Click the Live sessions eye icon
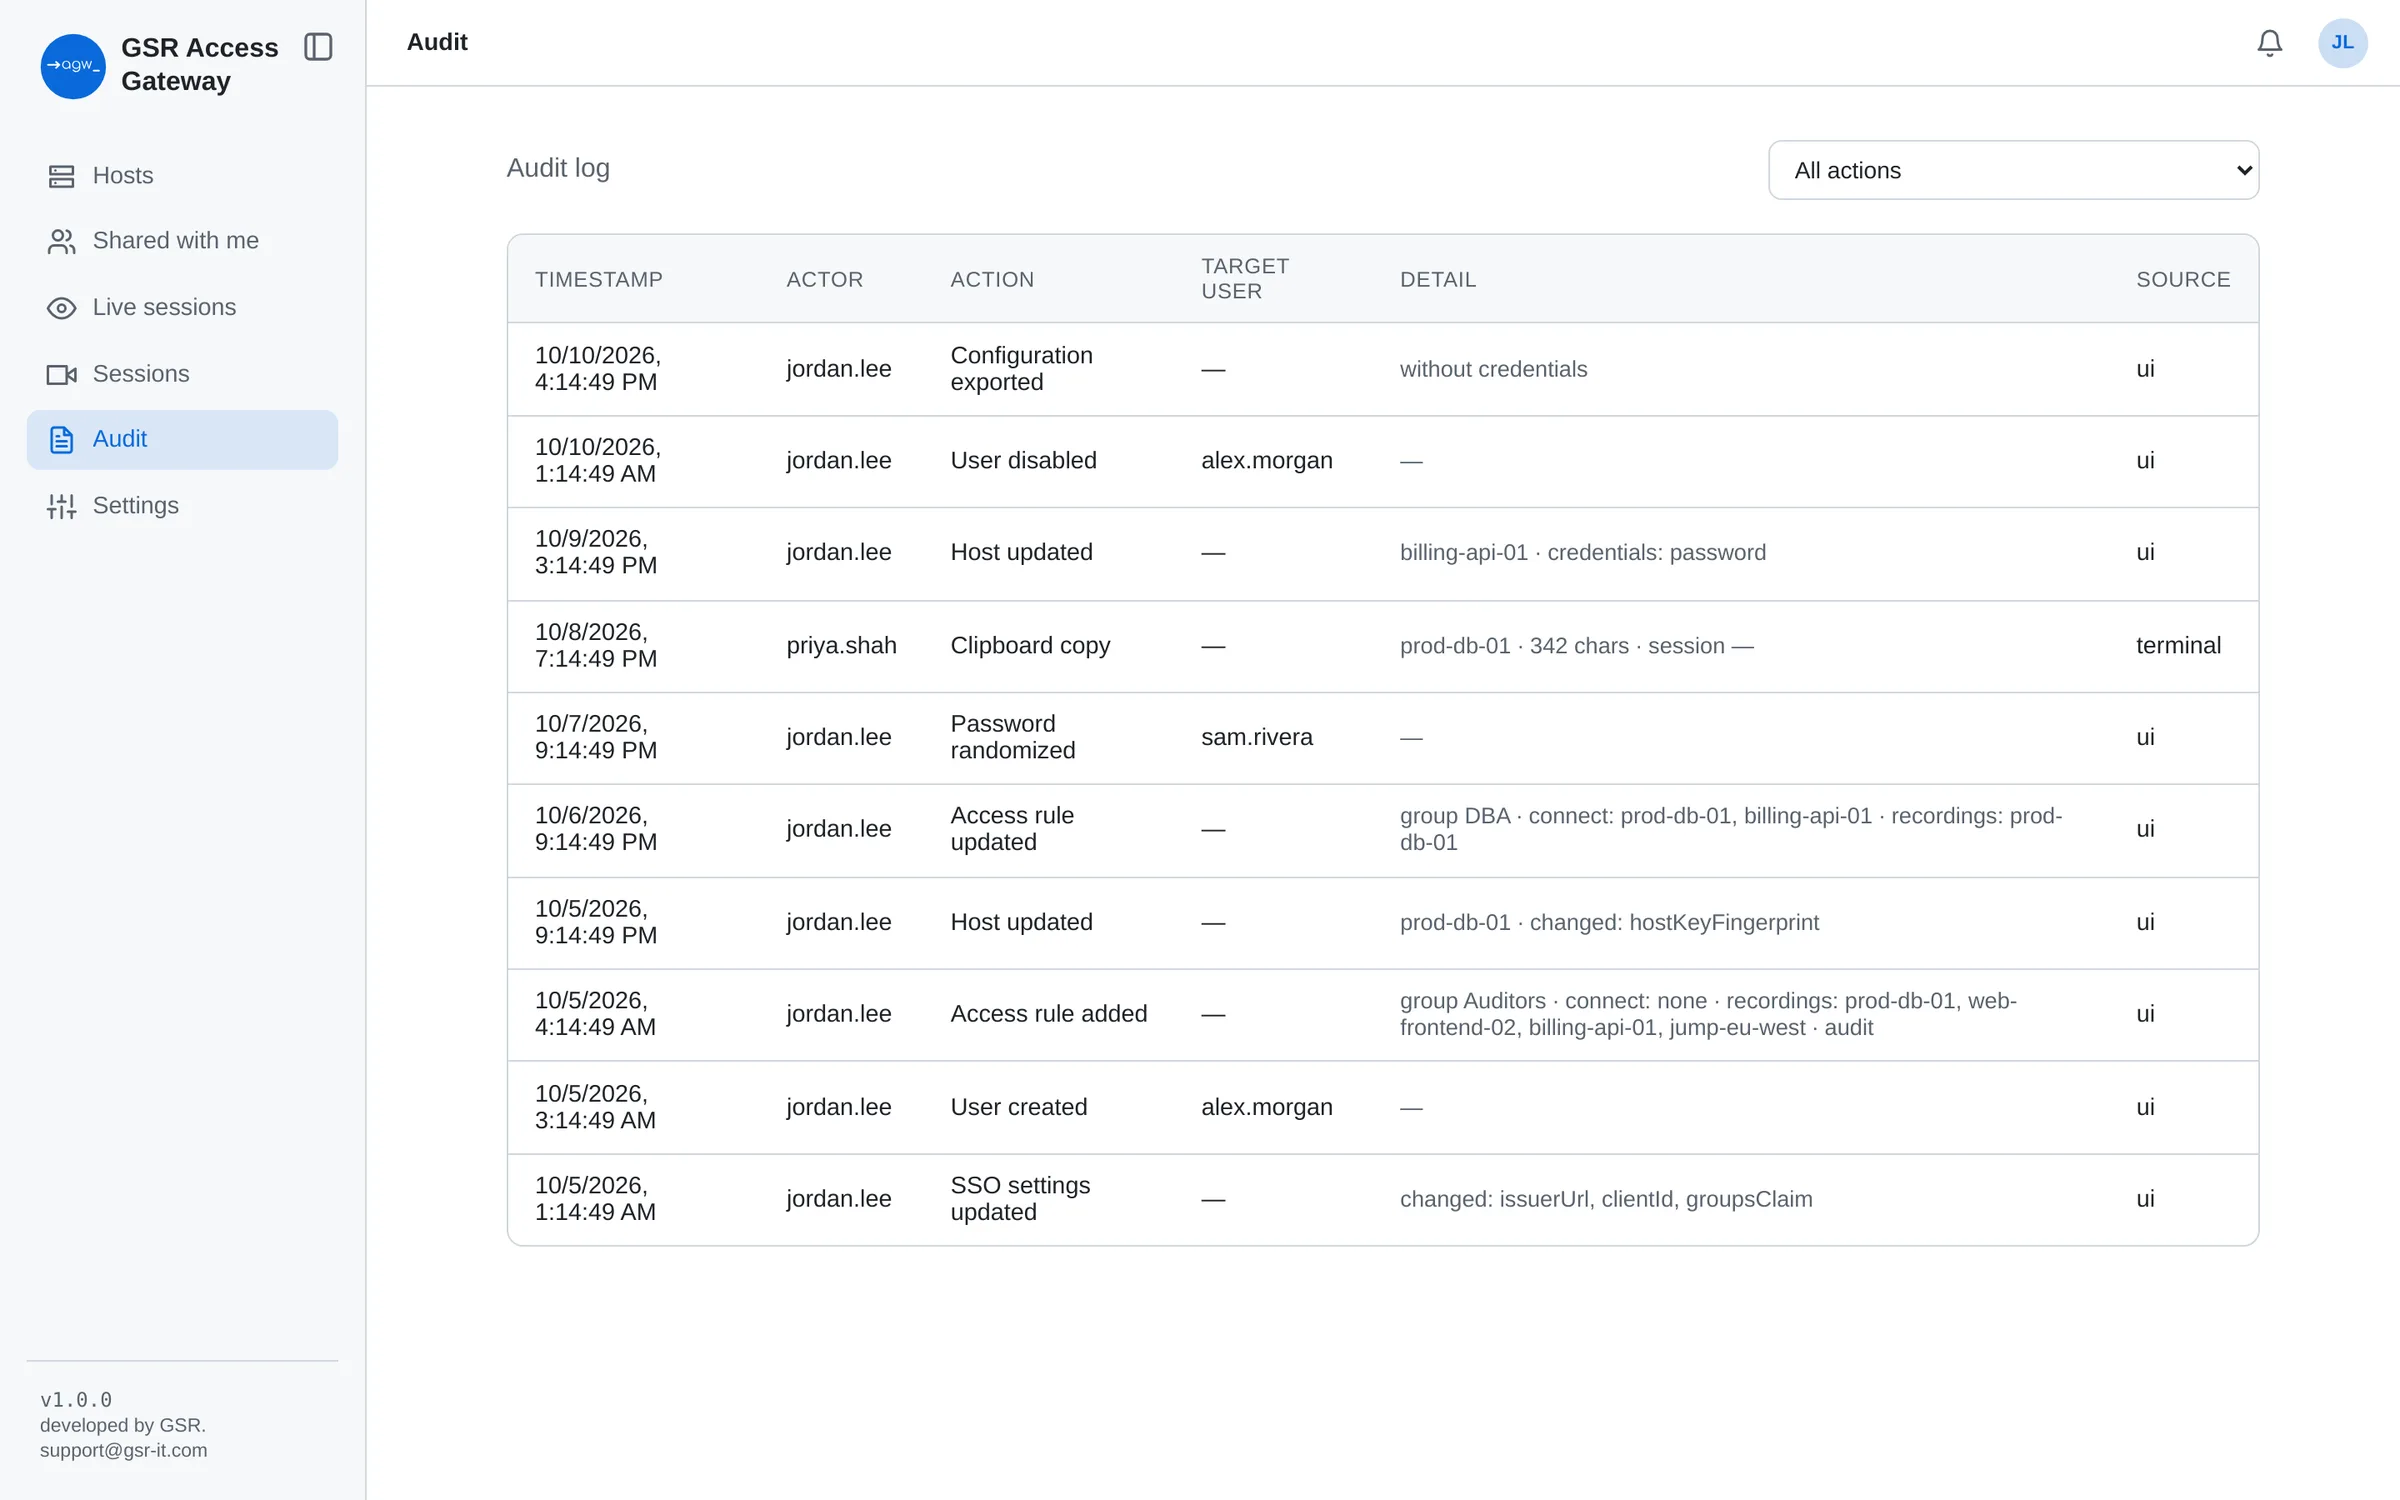This screenshot has width=2400, height=1500. point(62,308)
